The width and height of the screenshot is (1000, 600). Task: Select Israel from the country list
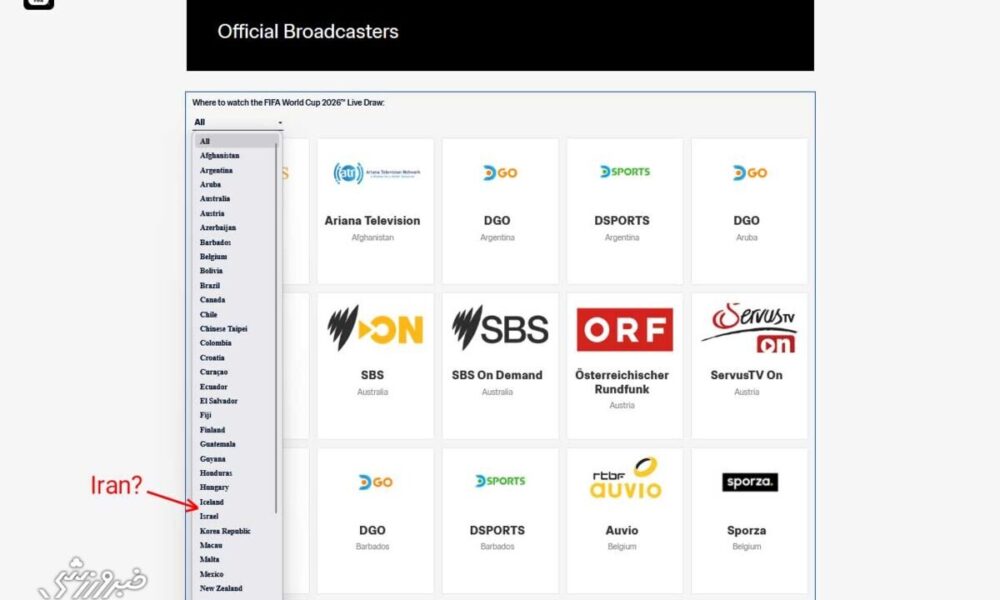[209, 516]
